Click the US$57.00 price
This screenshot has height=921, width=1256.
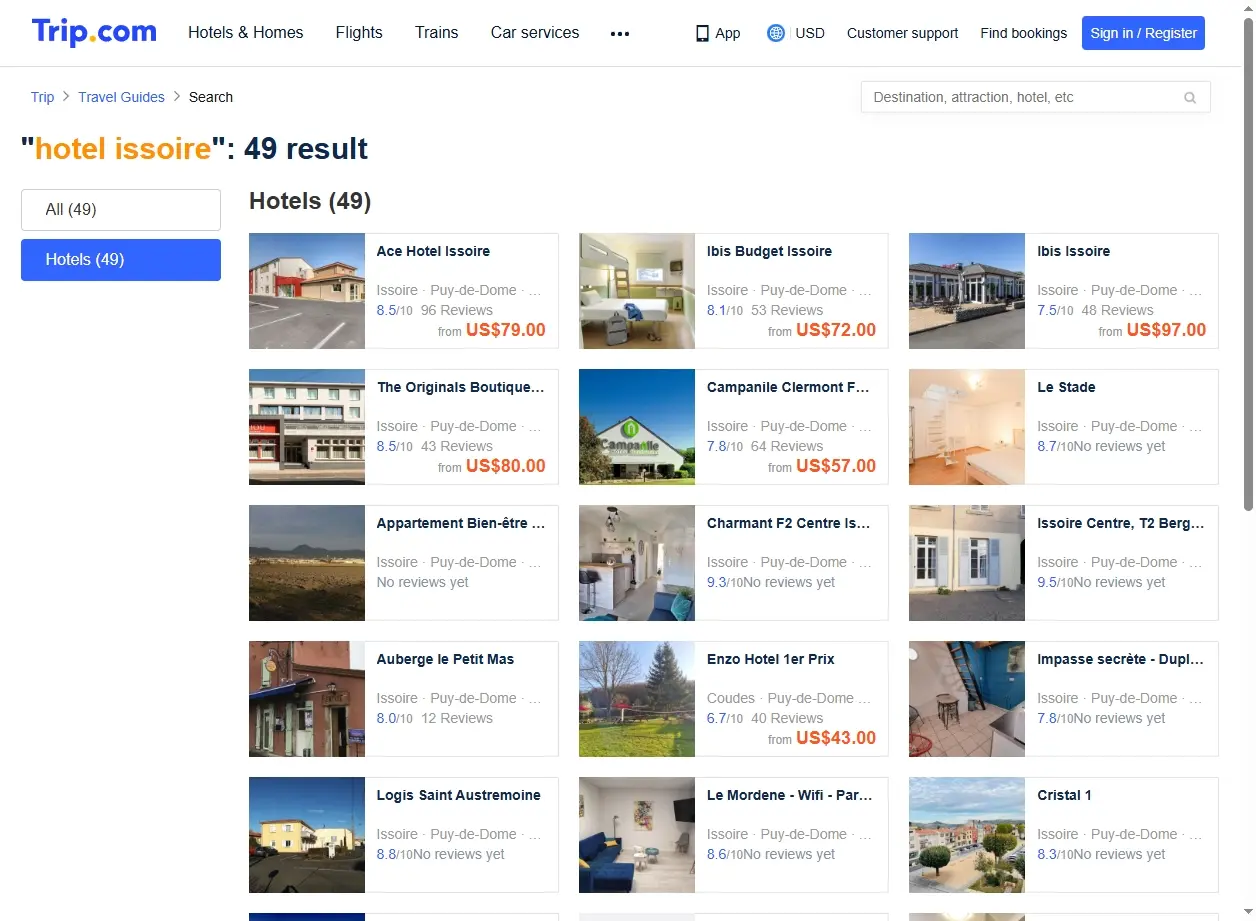click(836, 466)
